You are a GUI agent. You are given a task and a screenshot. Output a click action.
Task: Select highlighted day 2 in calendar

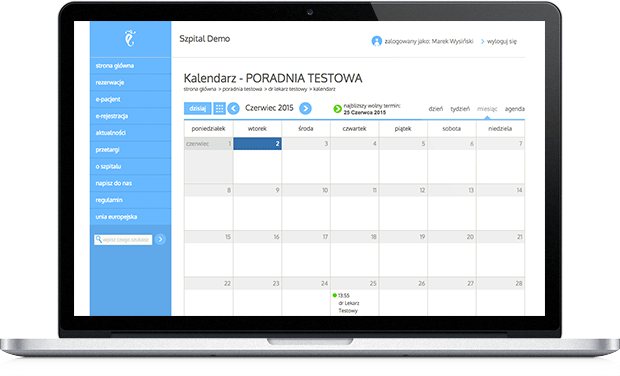pos(257,144)
